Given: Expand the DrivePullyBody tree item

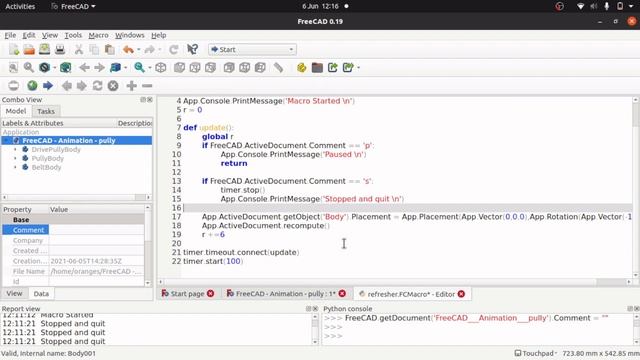Looking at the screenshot, I should 16,149.
